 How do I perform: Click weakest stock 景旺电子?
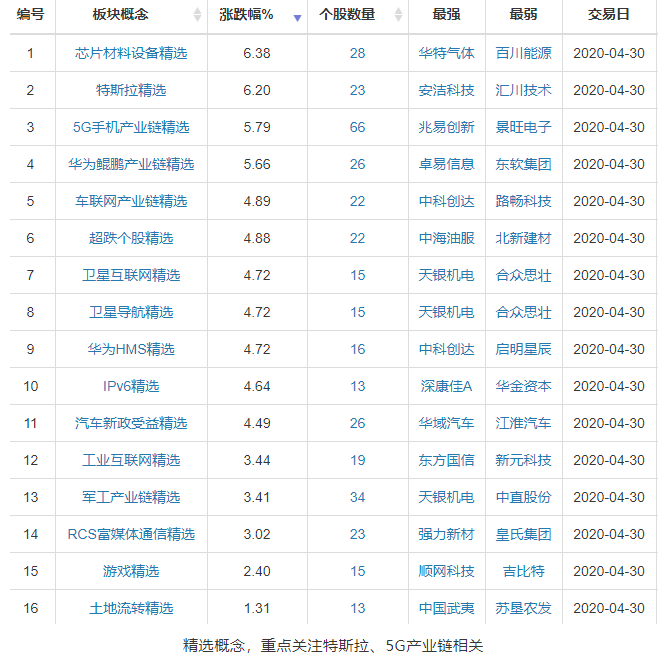click(523, 127)
